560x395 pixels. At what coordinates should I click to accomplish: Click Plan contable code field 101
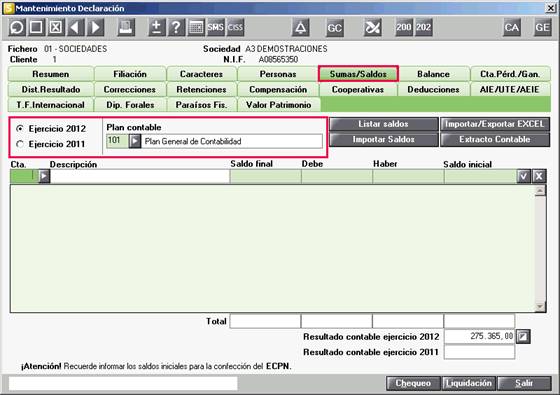tap(117, 141)
